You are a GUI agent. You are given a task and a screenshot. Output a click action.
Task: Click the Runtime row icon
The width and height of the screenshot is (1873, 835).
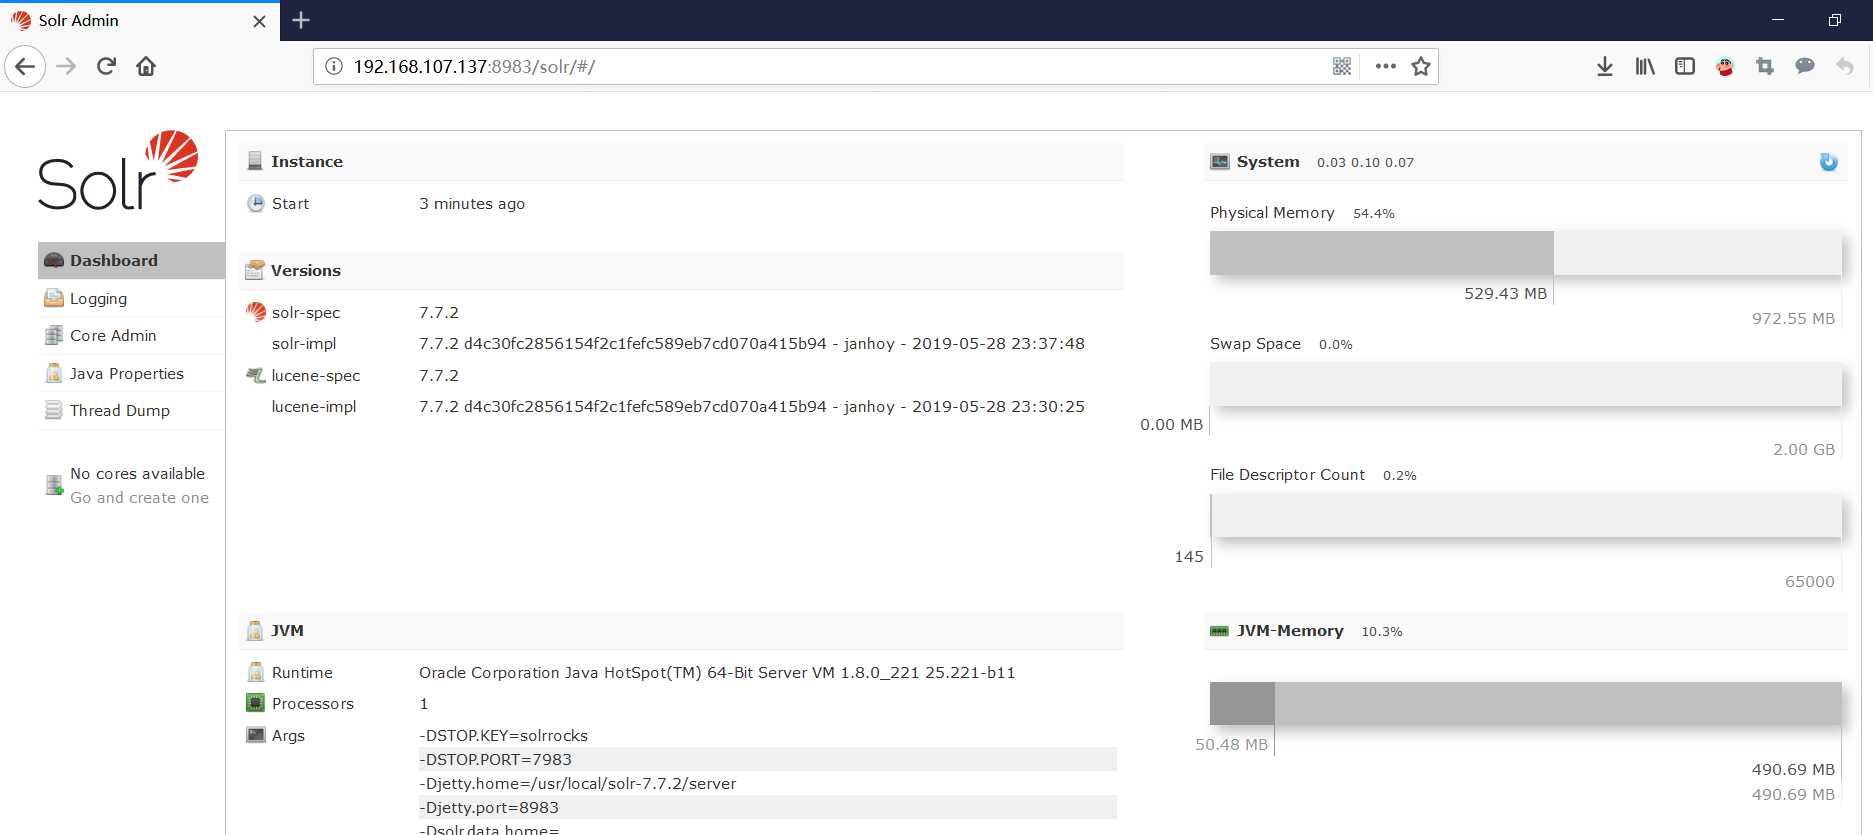point(256,672)
